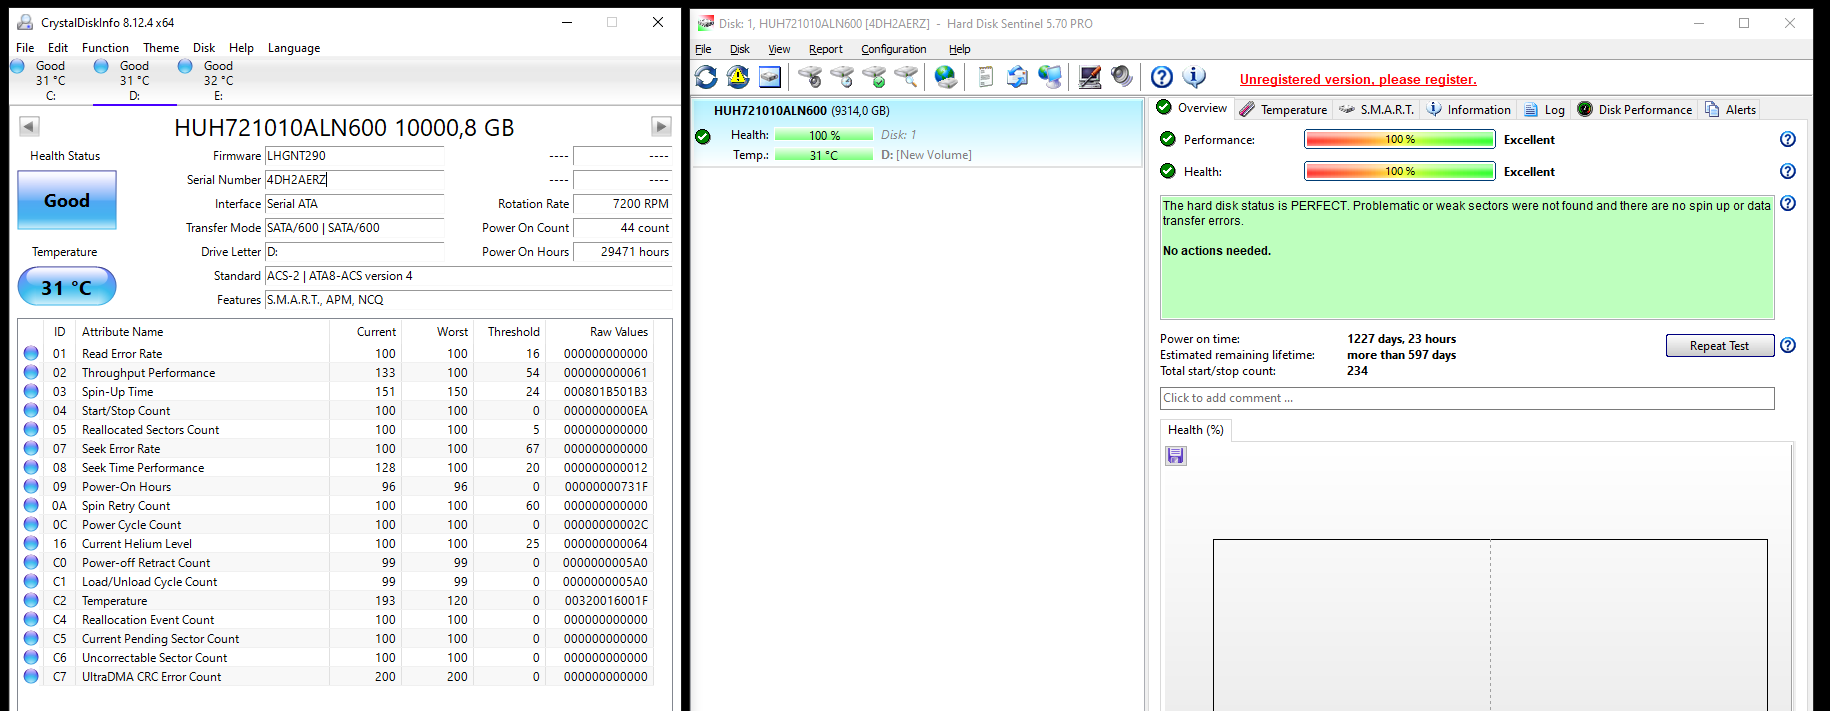
Task: Click status orb for Read Error Rate attribute
Action: pyautogui.click(x=31, y=353)
